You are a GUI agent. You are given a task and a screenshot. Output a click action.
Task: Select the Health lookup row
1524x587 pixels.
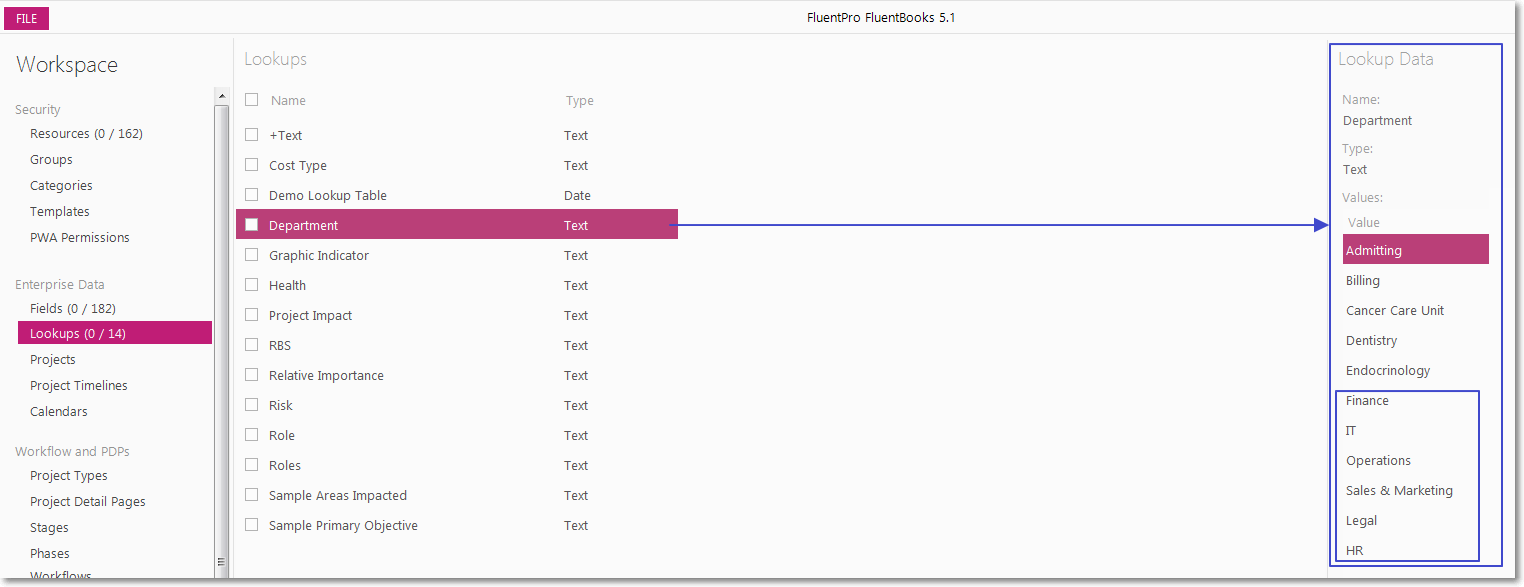point(457,285)
